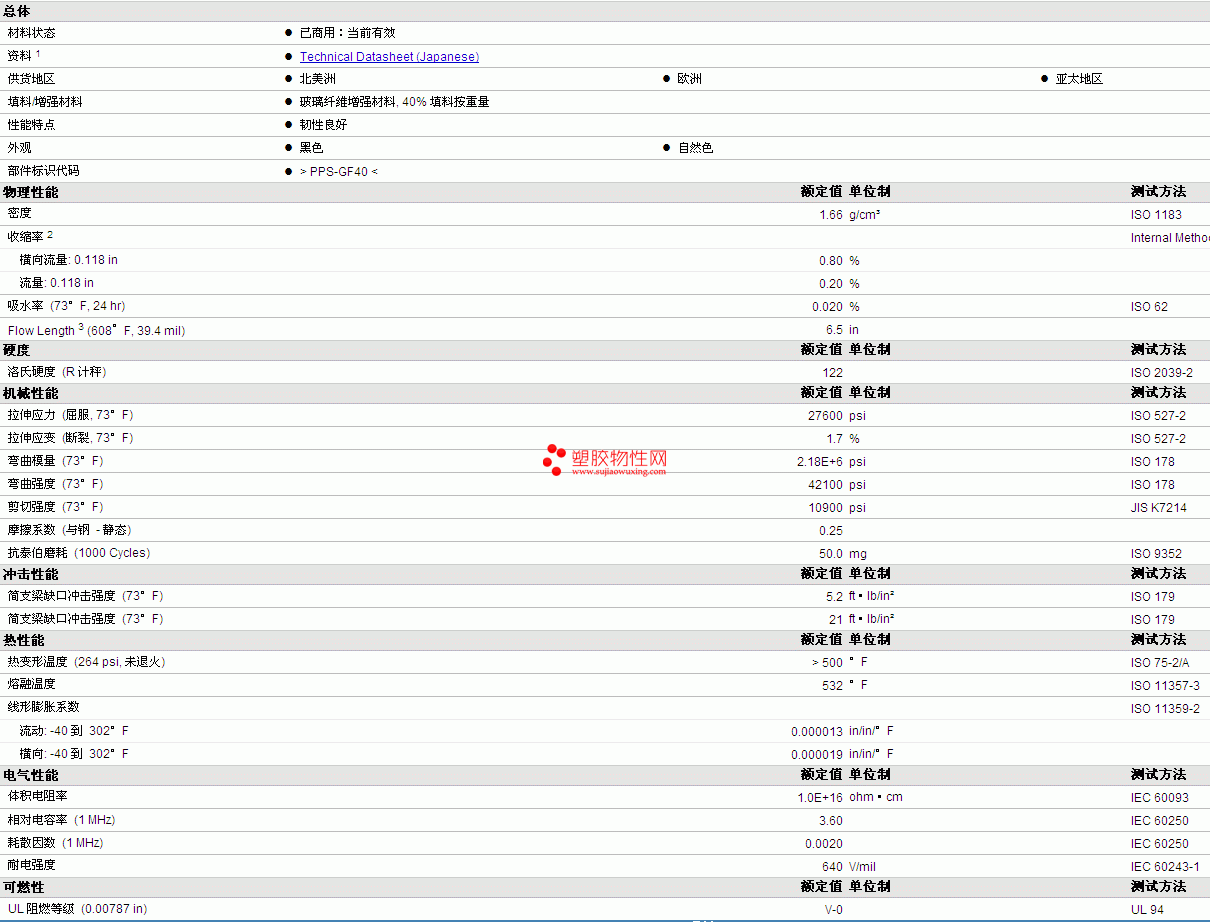This screenshot has height=922, width=1210.
Task: Select the appearance value 自然色
Action: click(x=696, y=148)
